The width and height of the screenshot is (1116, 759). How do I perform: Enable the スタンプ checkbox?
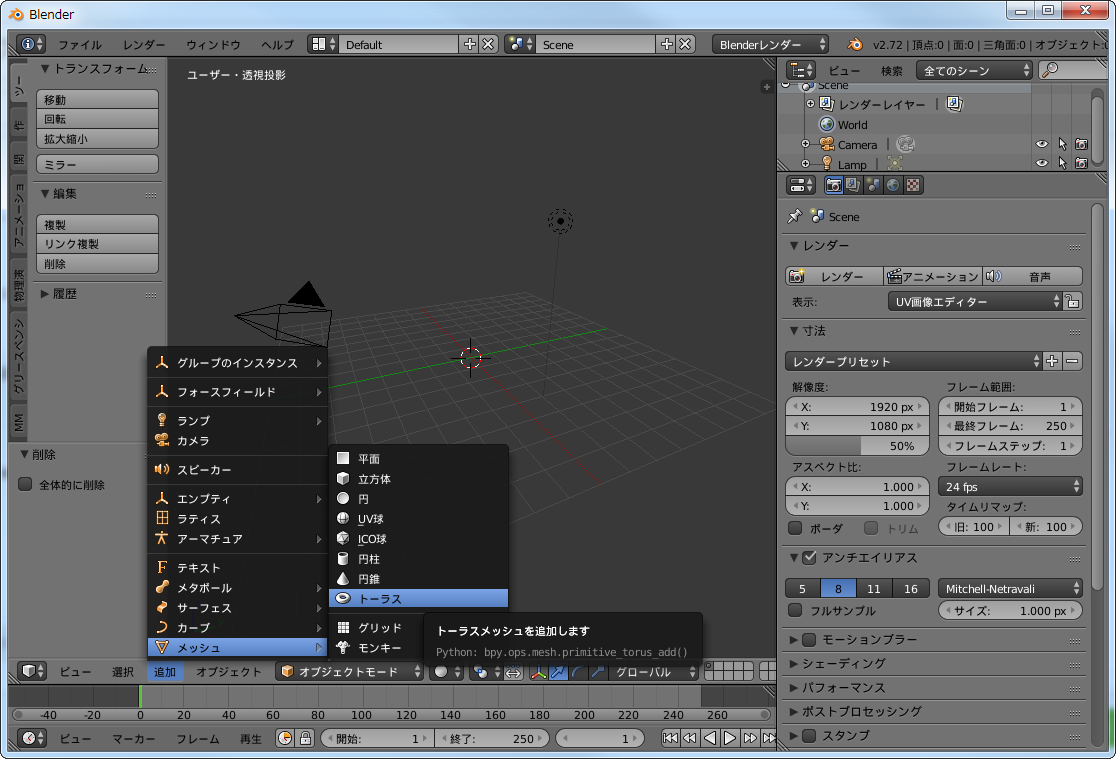pos(809,736)
